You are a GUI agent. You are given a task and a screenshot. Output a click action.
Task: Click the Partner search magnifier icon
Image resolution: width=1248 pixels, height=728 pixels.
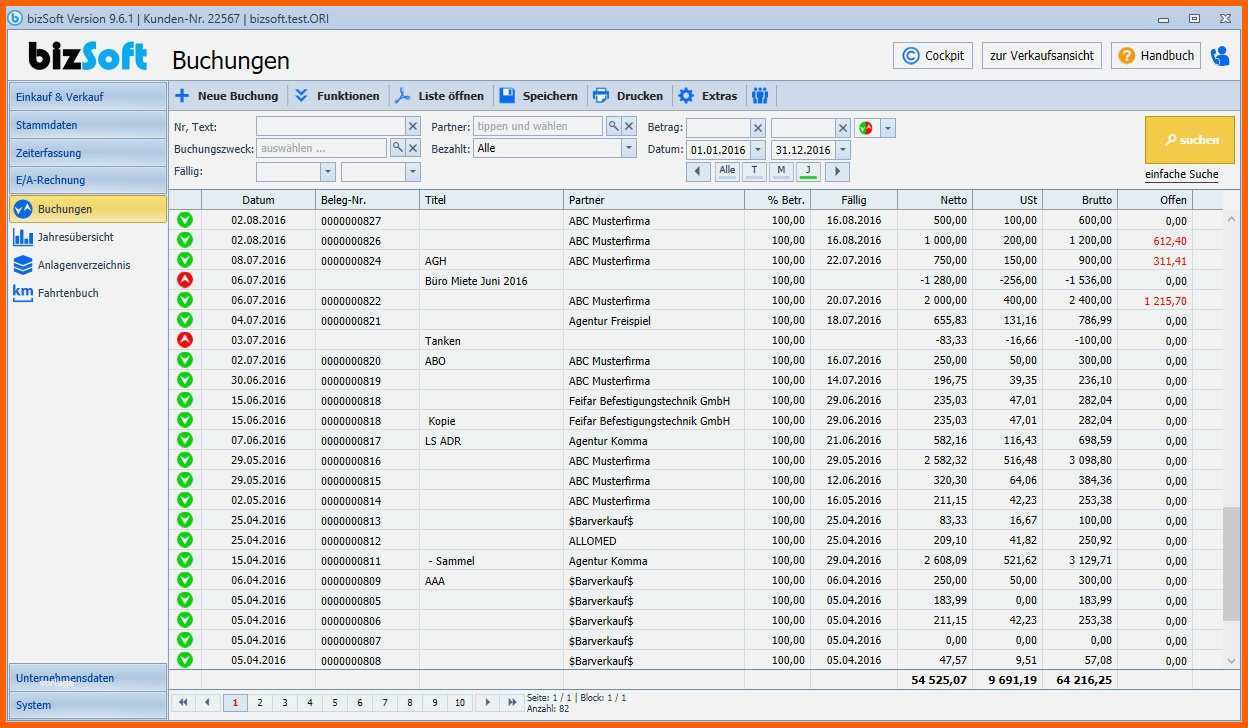(x=613, y=126)
